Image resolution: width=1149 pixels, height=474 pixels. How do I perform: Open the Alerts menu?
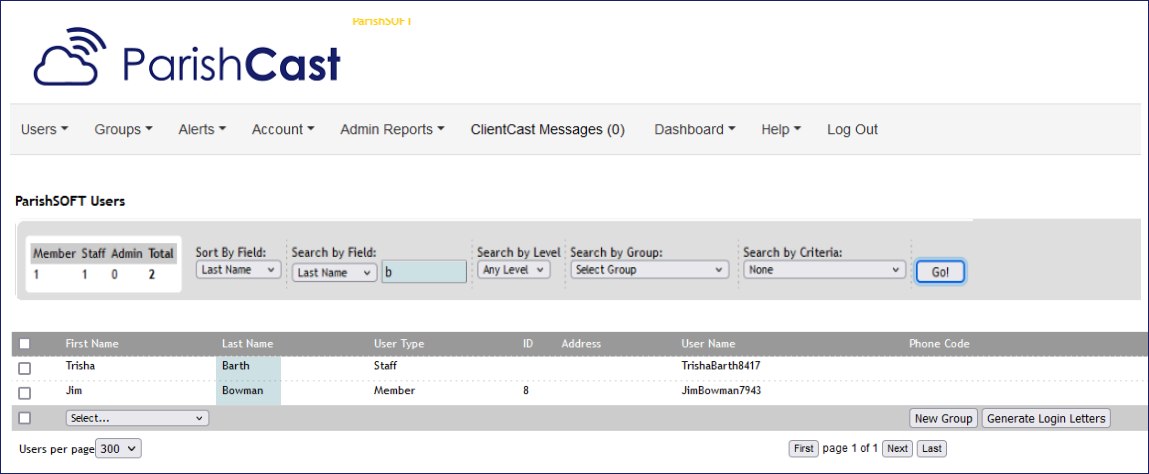(202, 130)
